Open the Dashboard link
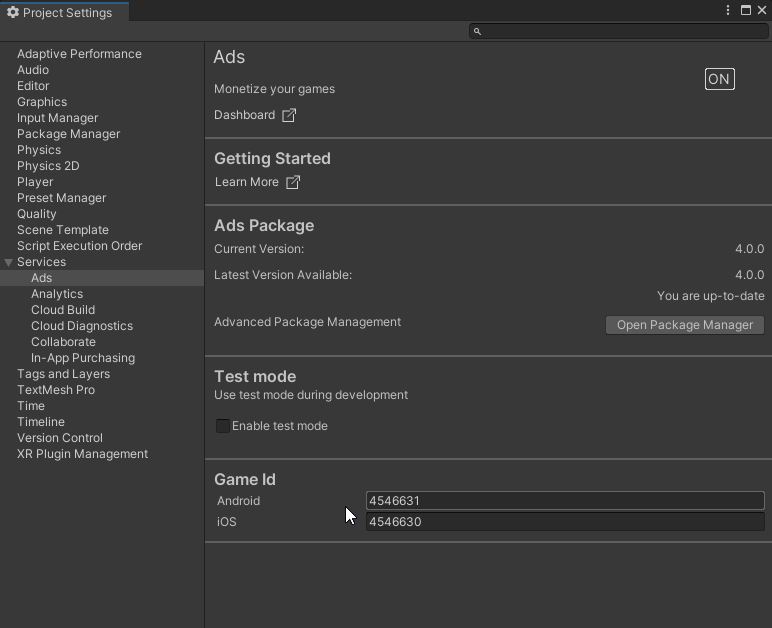Image resolution: width=772 pixels, height=628 pixels. tap(245, 115)
